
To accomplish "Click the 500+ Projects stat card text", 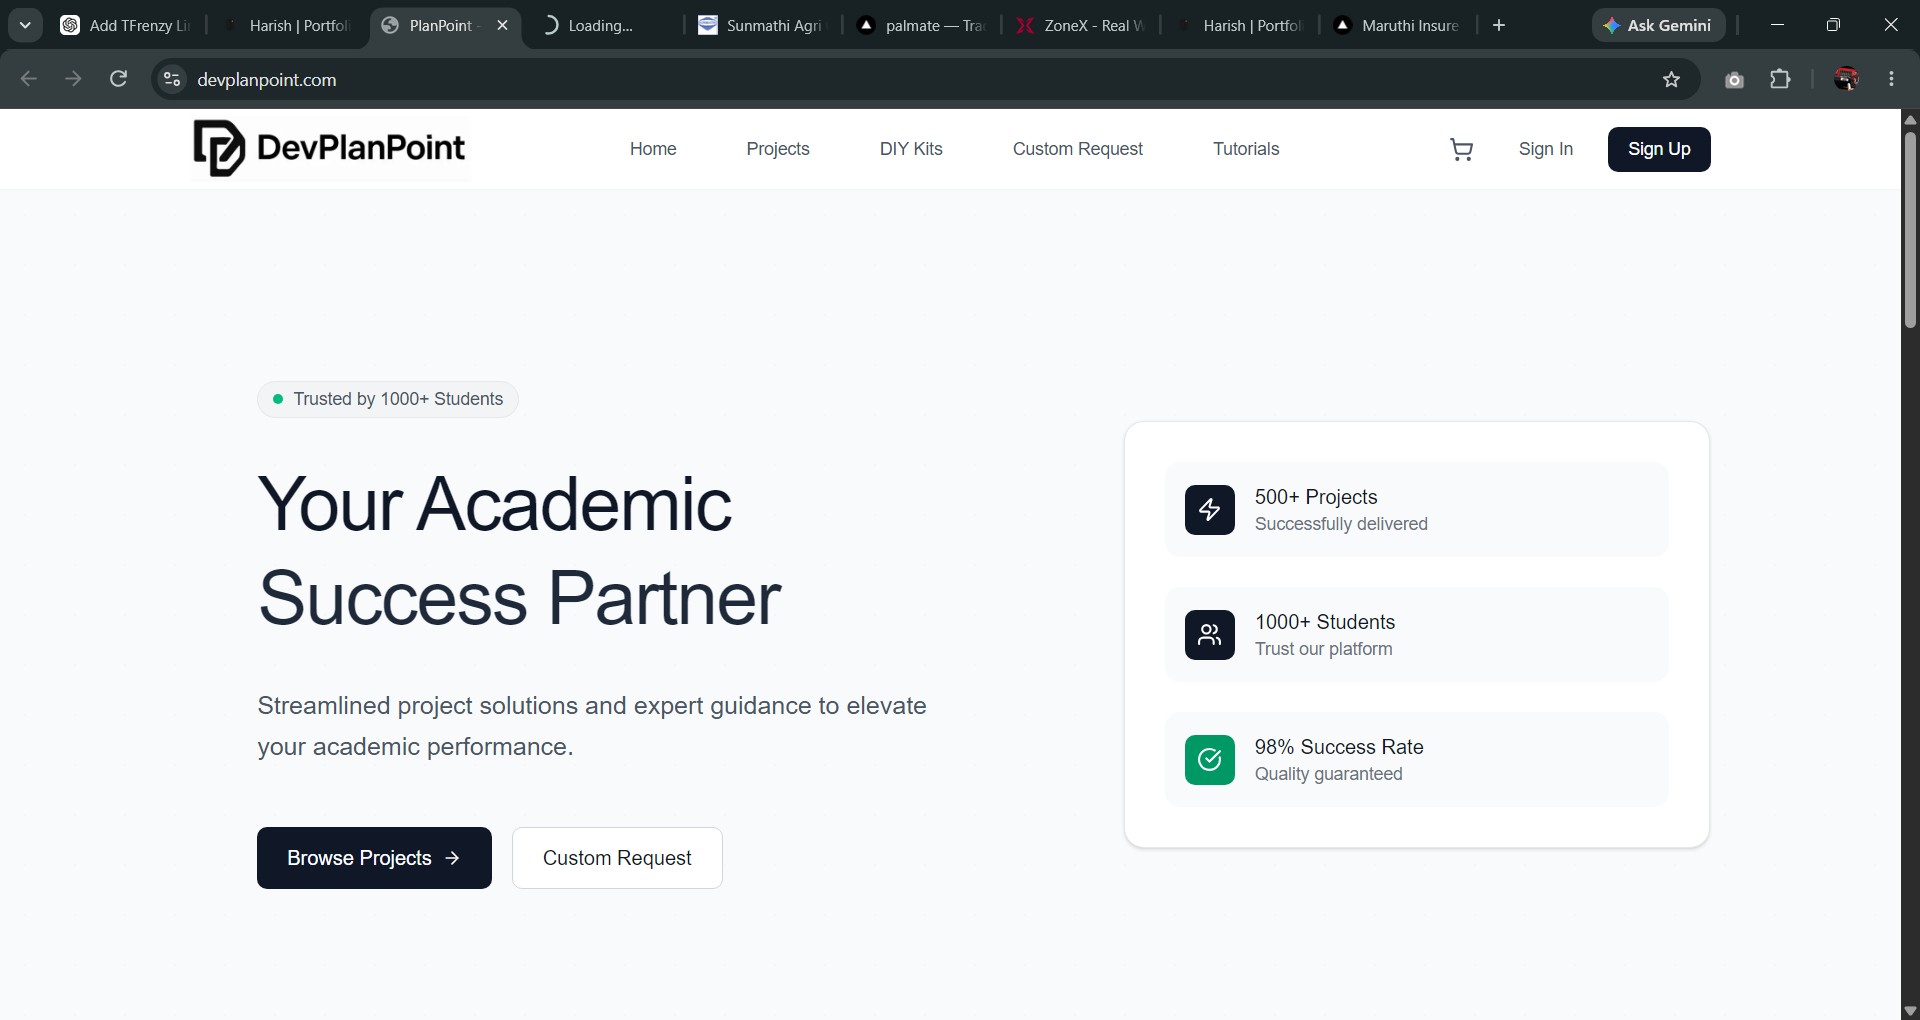I will 1316,497.
